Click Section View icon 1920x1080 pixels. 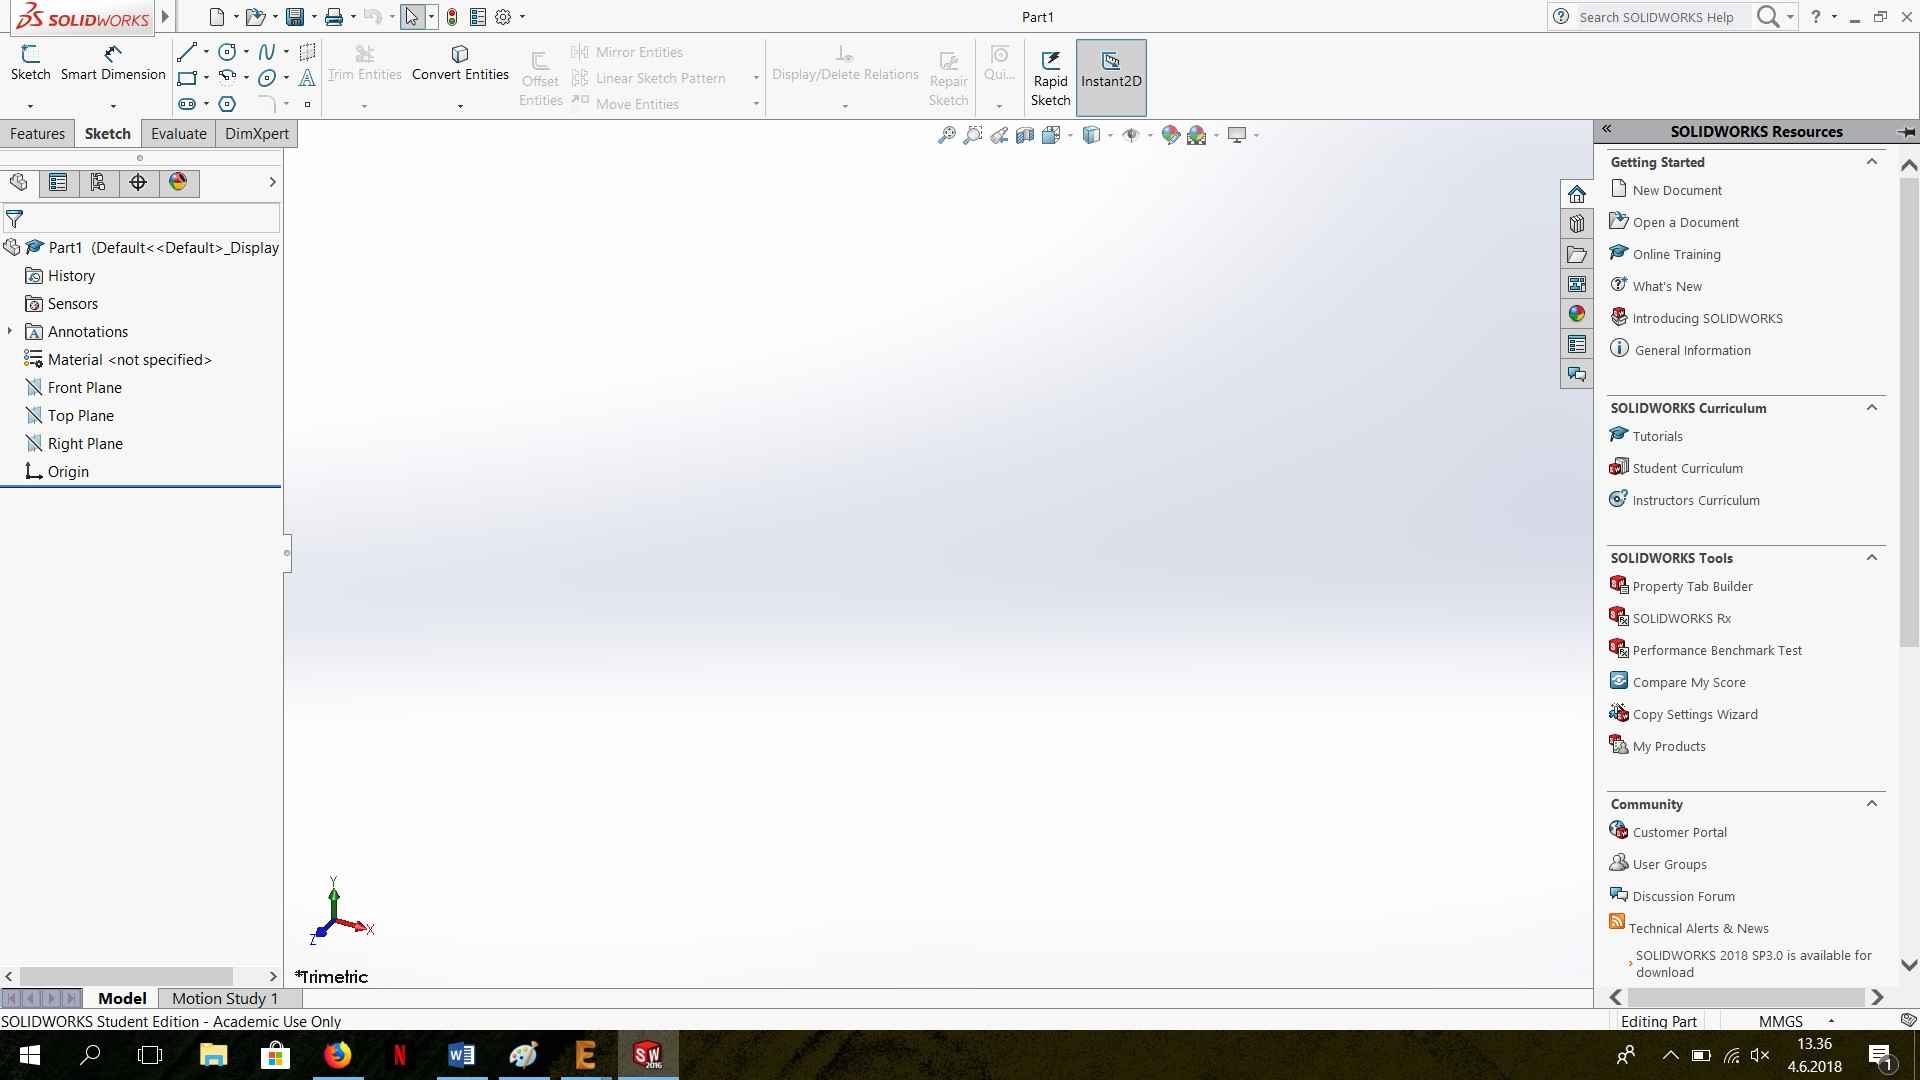(1025, 135)
